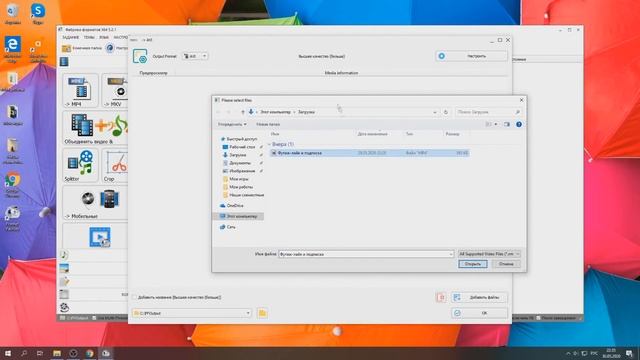This screenshot has height=360, width=640.
Task: Open the All Supported Video Files filter
Action: click(489, 254)
